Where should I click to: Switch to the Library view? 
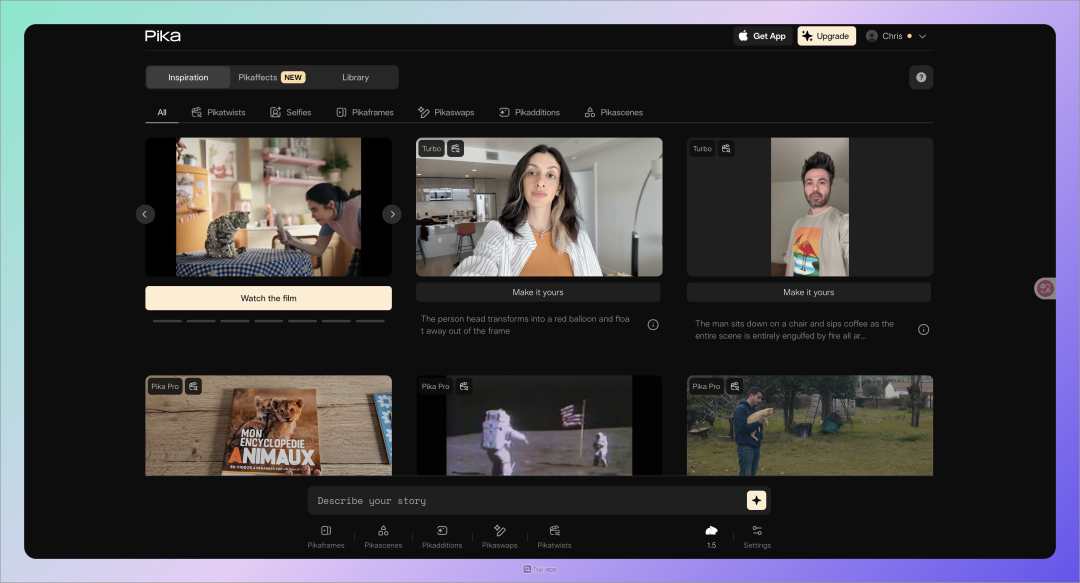pyautogui.click(x=355, y=77)
